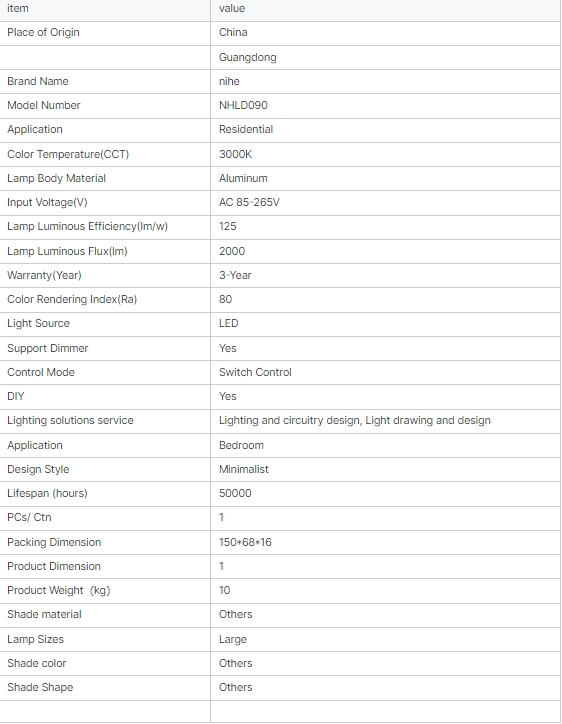
Task: Click the Lamp Sizes value Large
Action: [233, 640]
